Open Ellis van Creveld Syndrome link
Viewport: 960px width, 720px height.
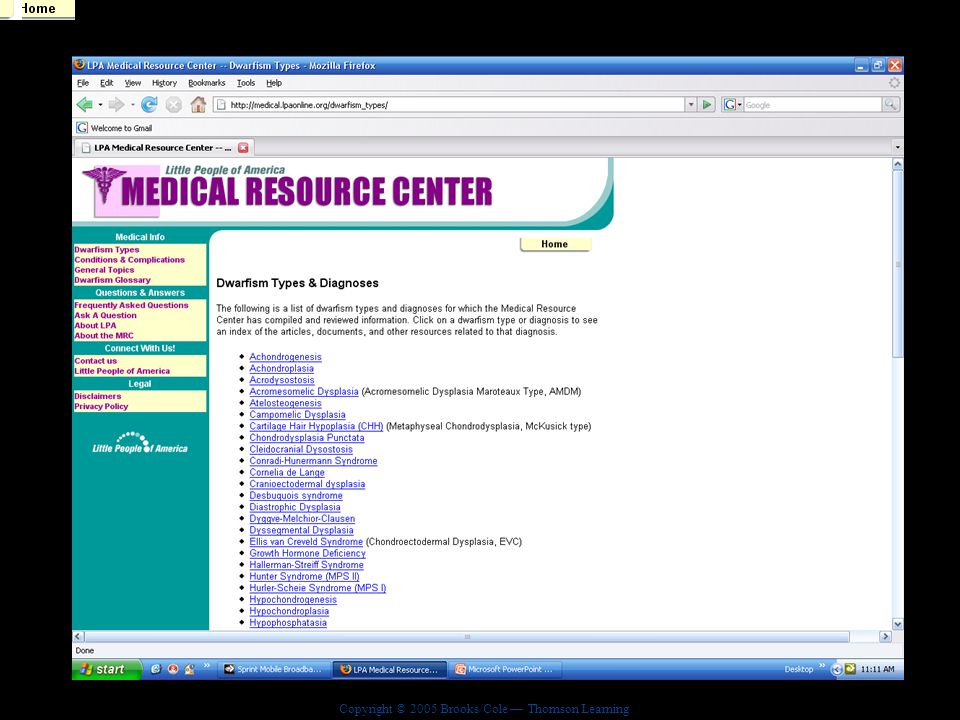click(x=306, y=542)
